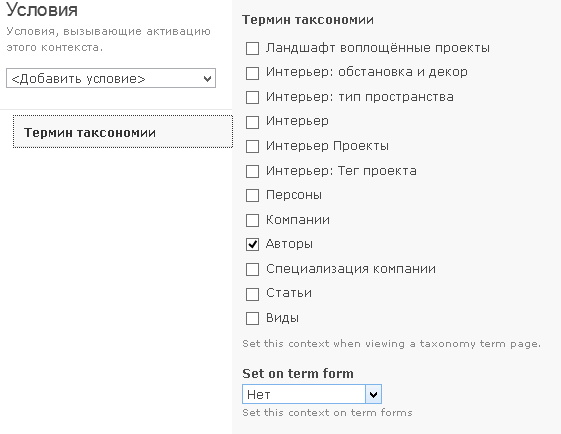The width and height of the screenshot is (561, 434).
Task: Check the Ландшафт воплощённые проекты checkbox
Action: [252, 48]
